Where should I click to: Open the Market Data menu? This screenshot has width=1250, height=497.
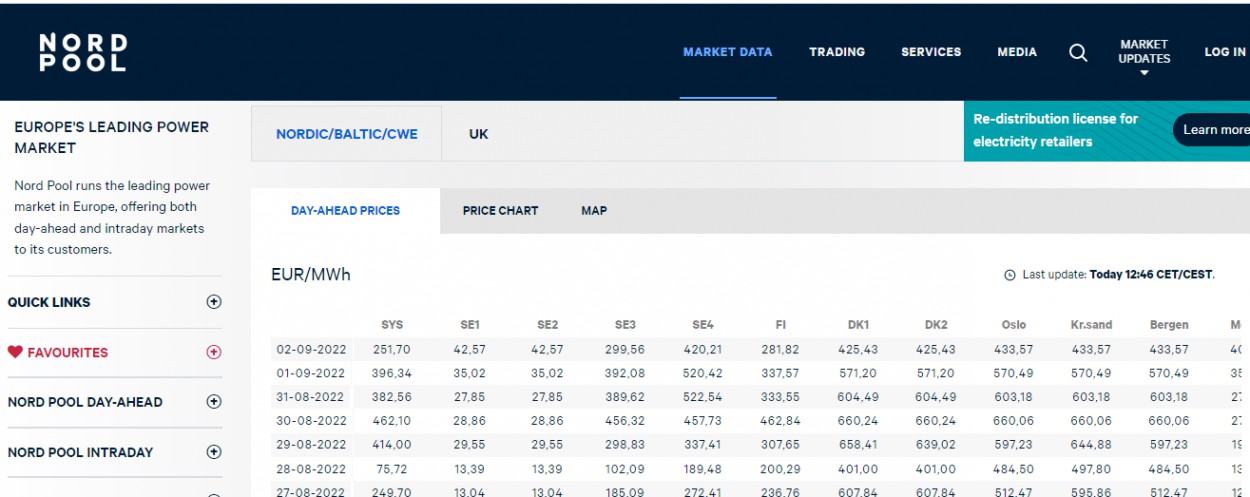pos(728,52)
